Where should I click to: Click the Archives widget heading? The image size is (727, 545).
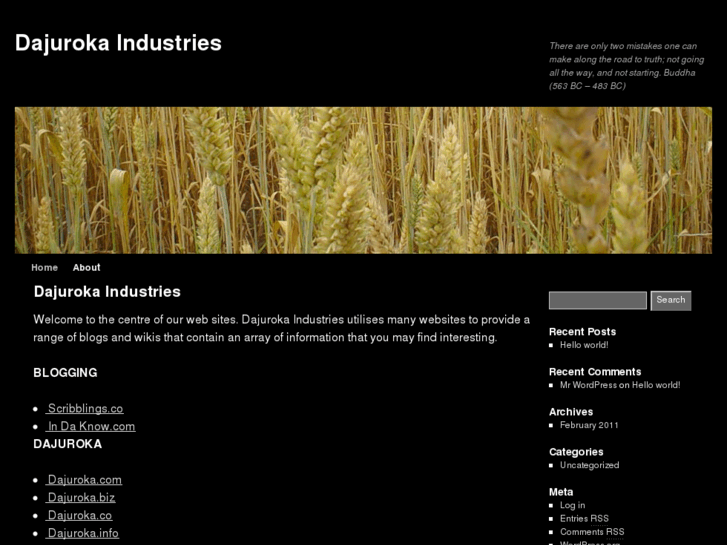pyautogui.click(x=571, y=412)
